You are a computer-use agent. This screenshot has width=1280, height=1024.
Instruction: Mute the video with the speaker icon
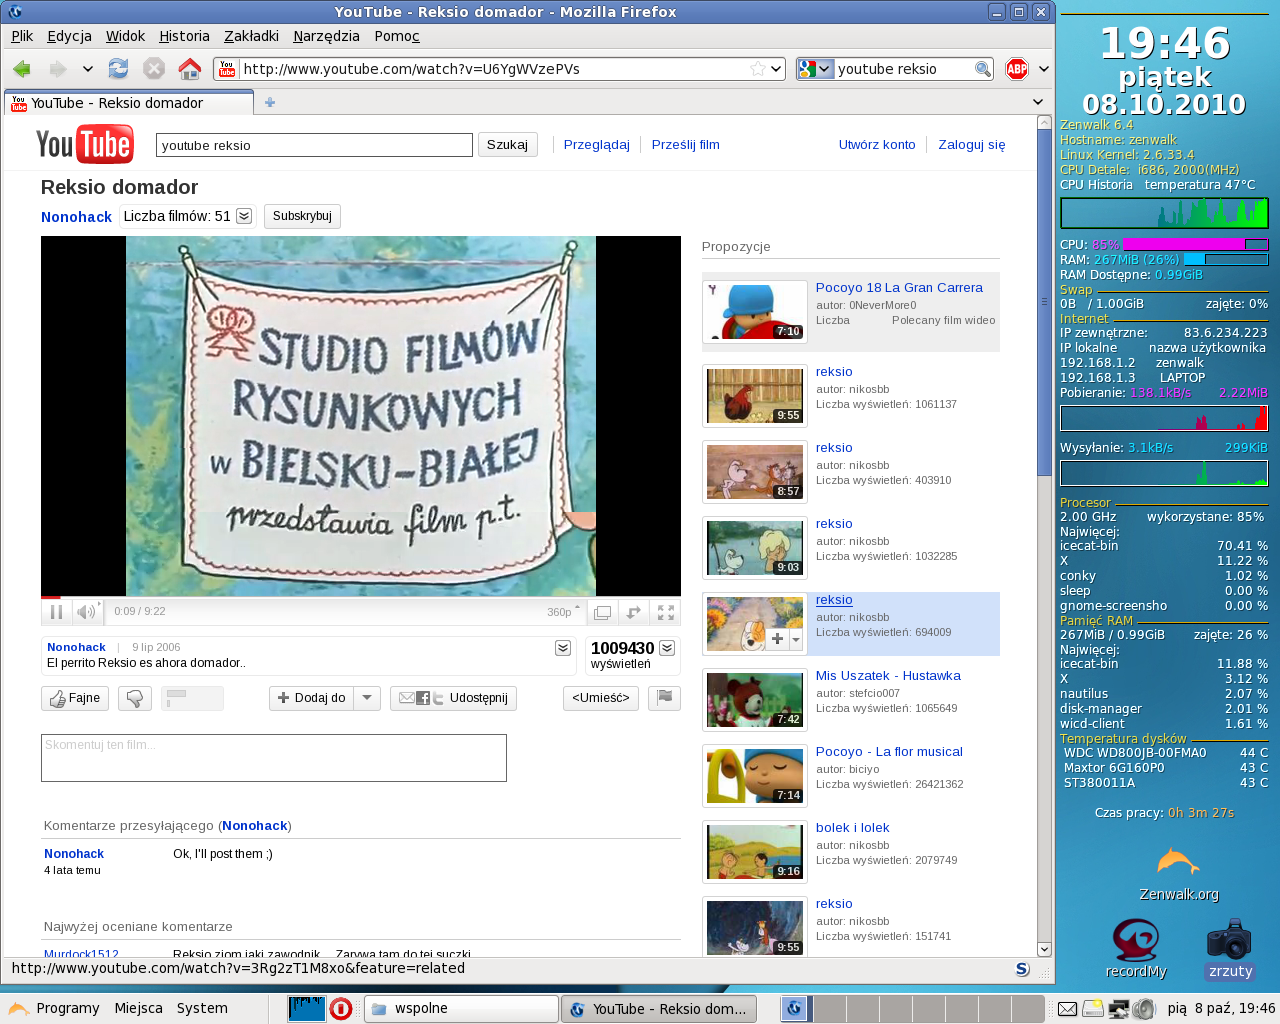click(x=86, y=612)
